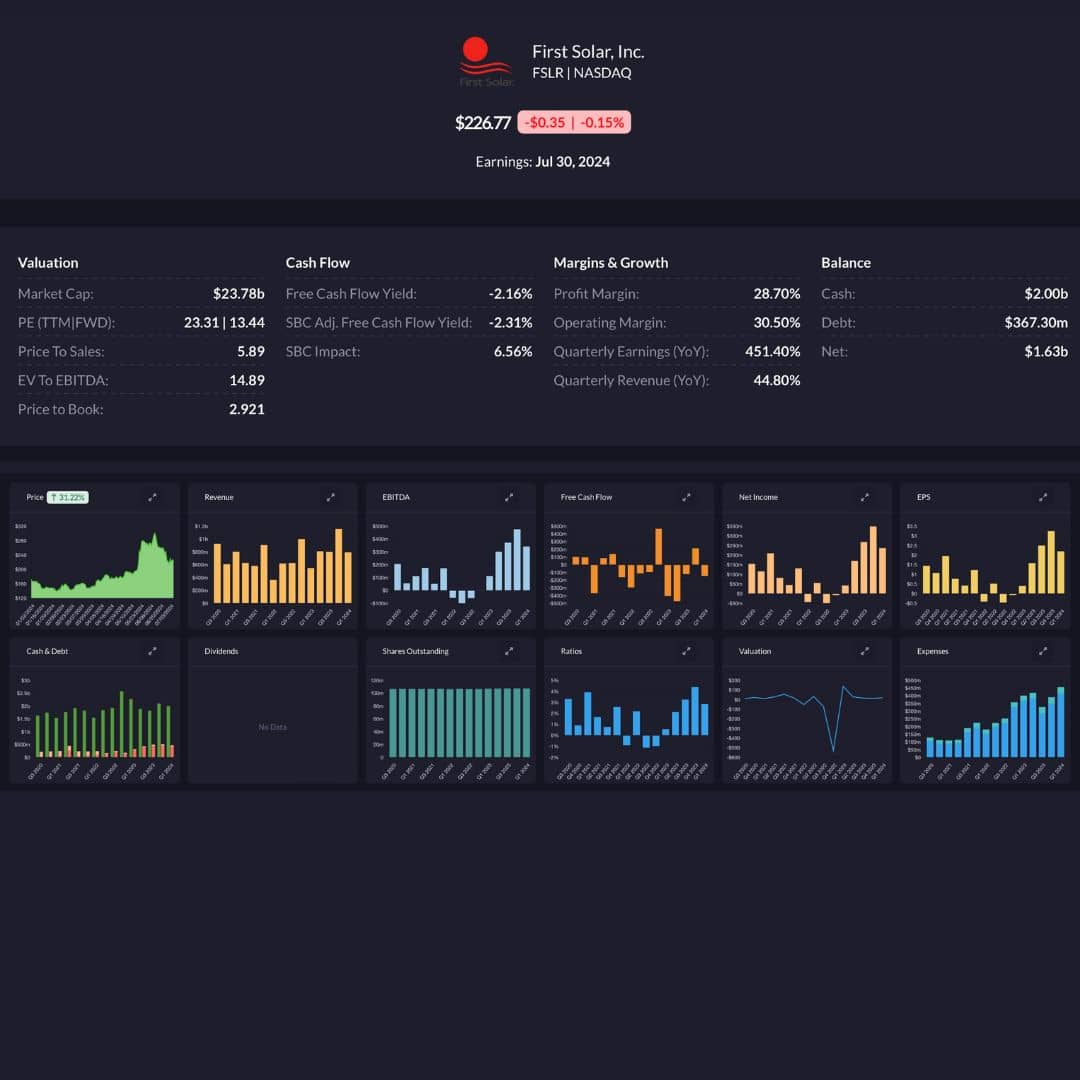Click the SBC Adj. yield value -2.31%
Viewport: 1080px width, 1080px height.
point(510,322)
